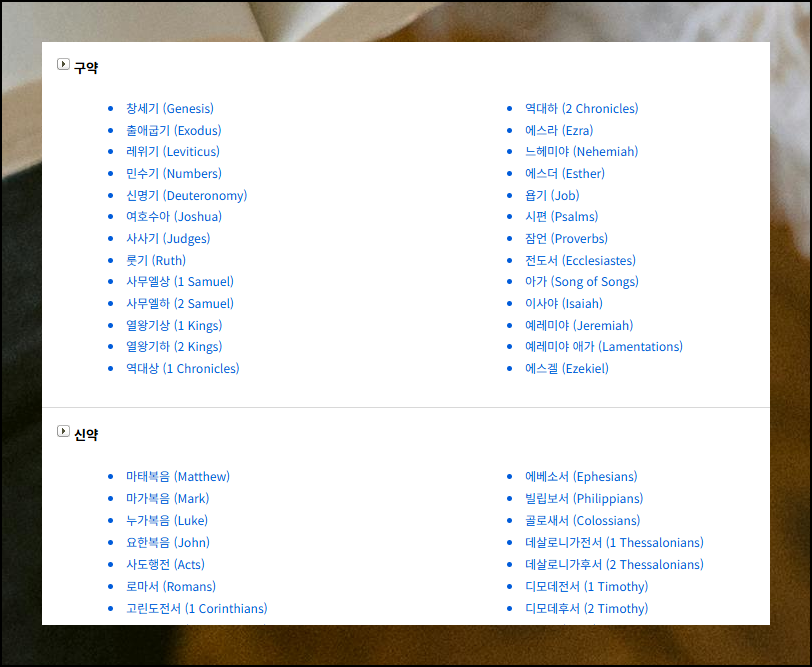Select 열왕기상 (1 Kings) link
The height and width of the screenshot is (667, 812).
[x=174, y=326]
